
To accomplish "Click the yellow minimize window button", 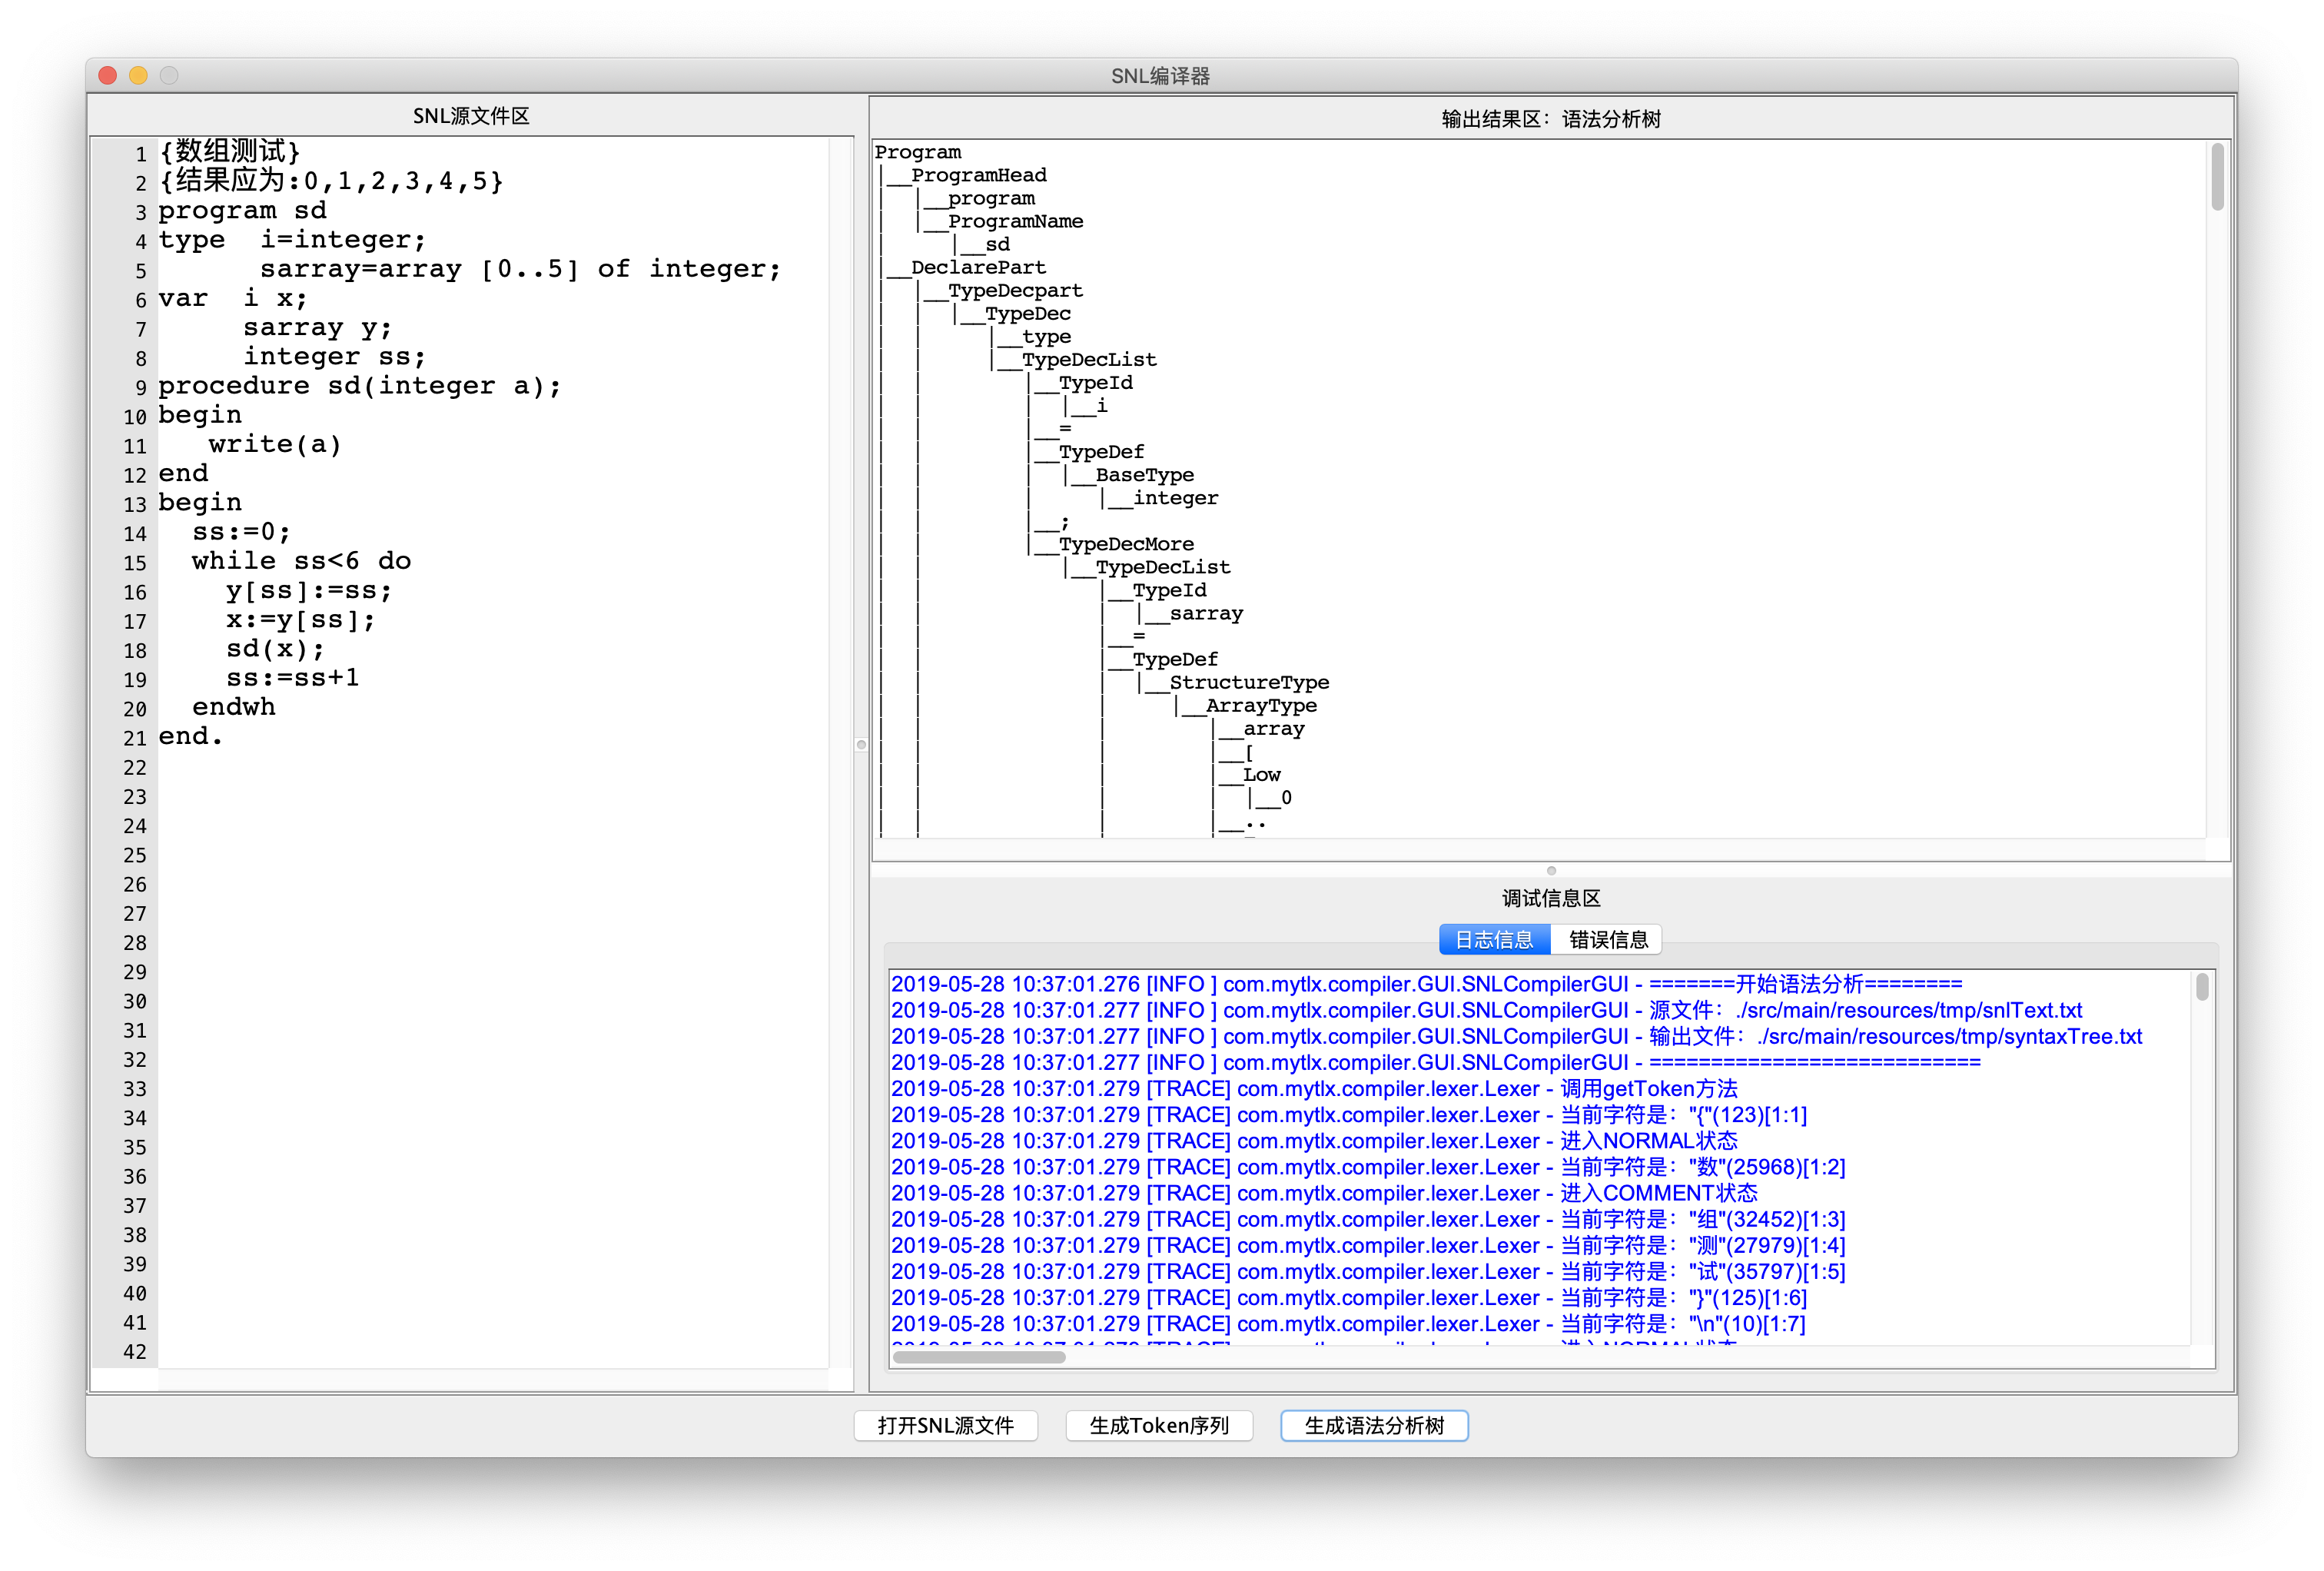I will pyautogui.click(x=139, y=76).
